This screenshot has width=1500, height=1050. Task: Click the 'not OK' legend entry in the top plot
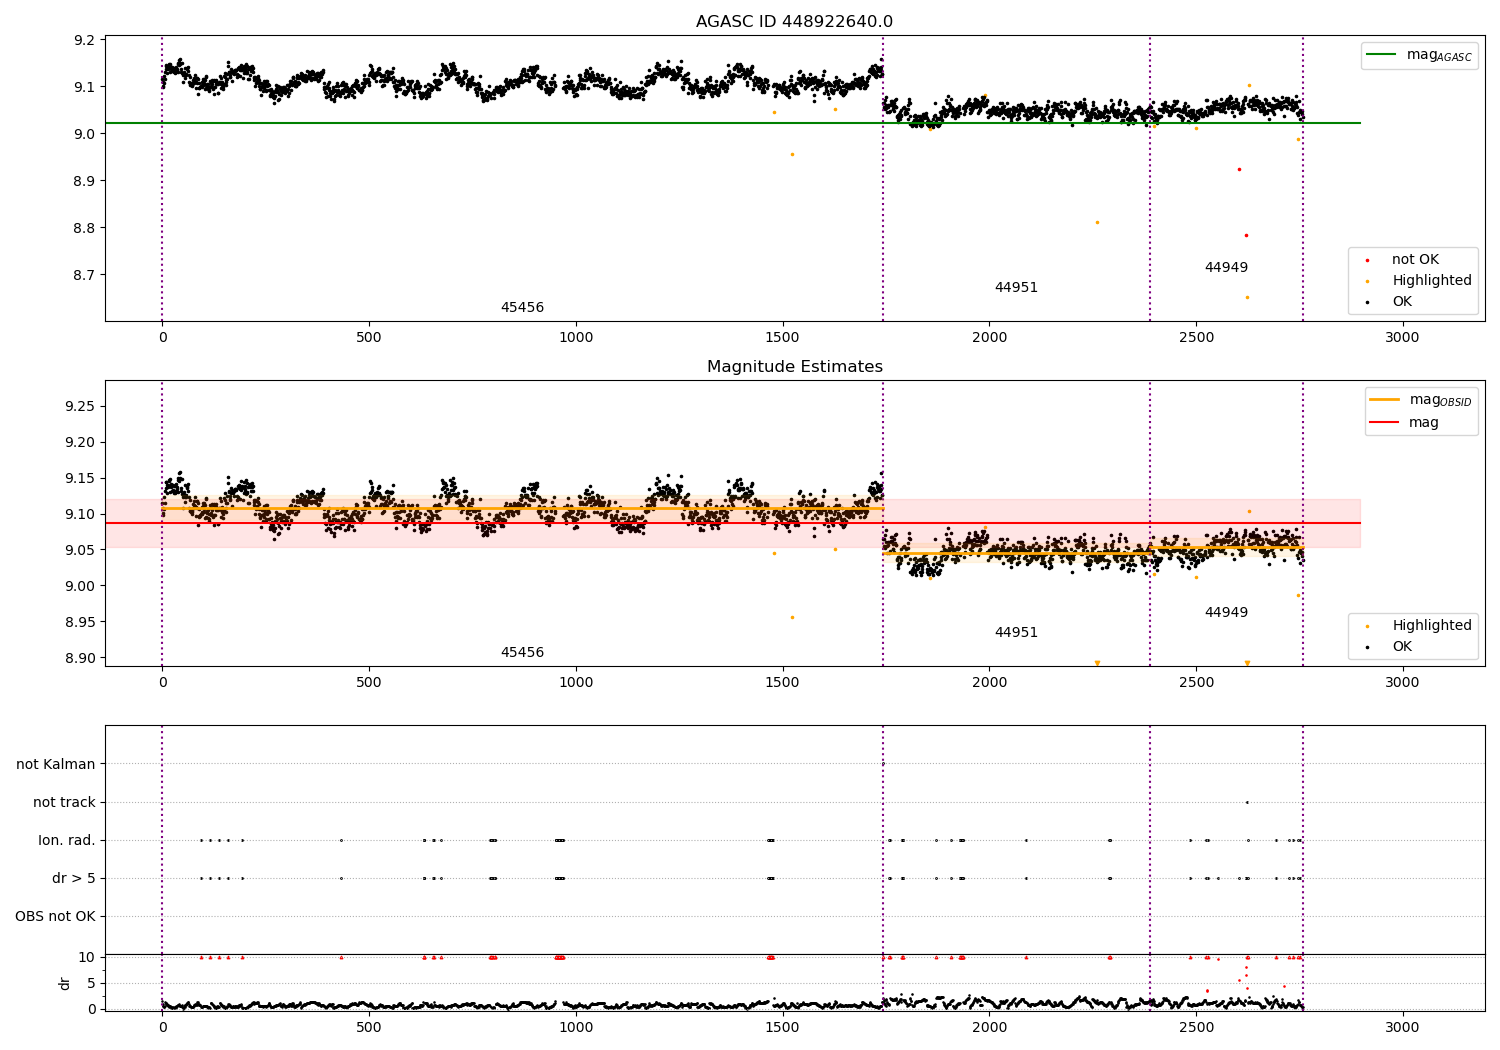[1415, 259]
